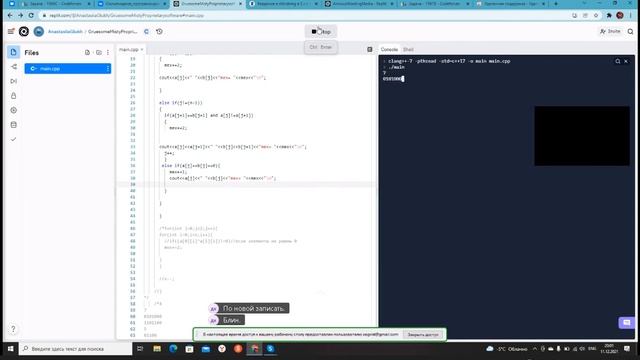Open the AnastasiiaGlukh profile link
The image size is (640, 360).
(65, 31)
